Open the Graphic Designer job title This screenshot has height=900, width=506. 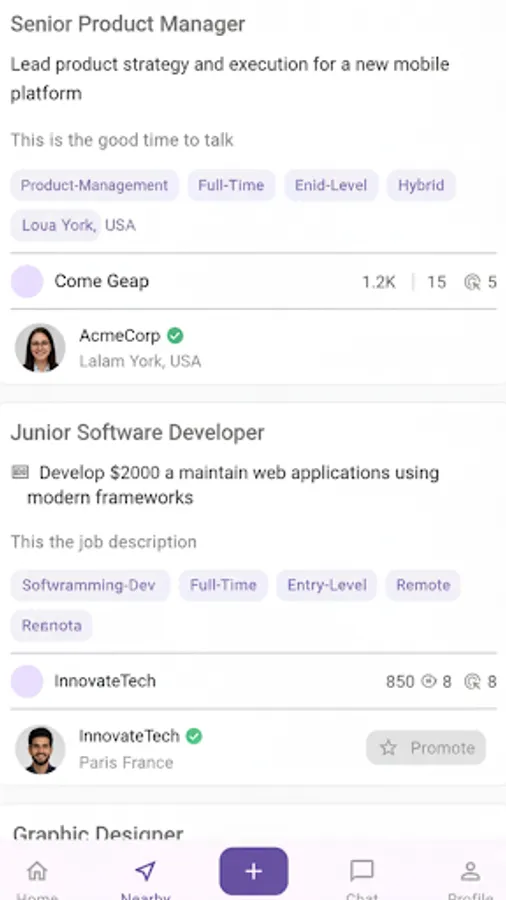click(98, 833)
